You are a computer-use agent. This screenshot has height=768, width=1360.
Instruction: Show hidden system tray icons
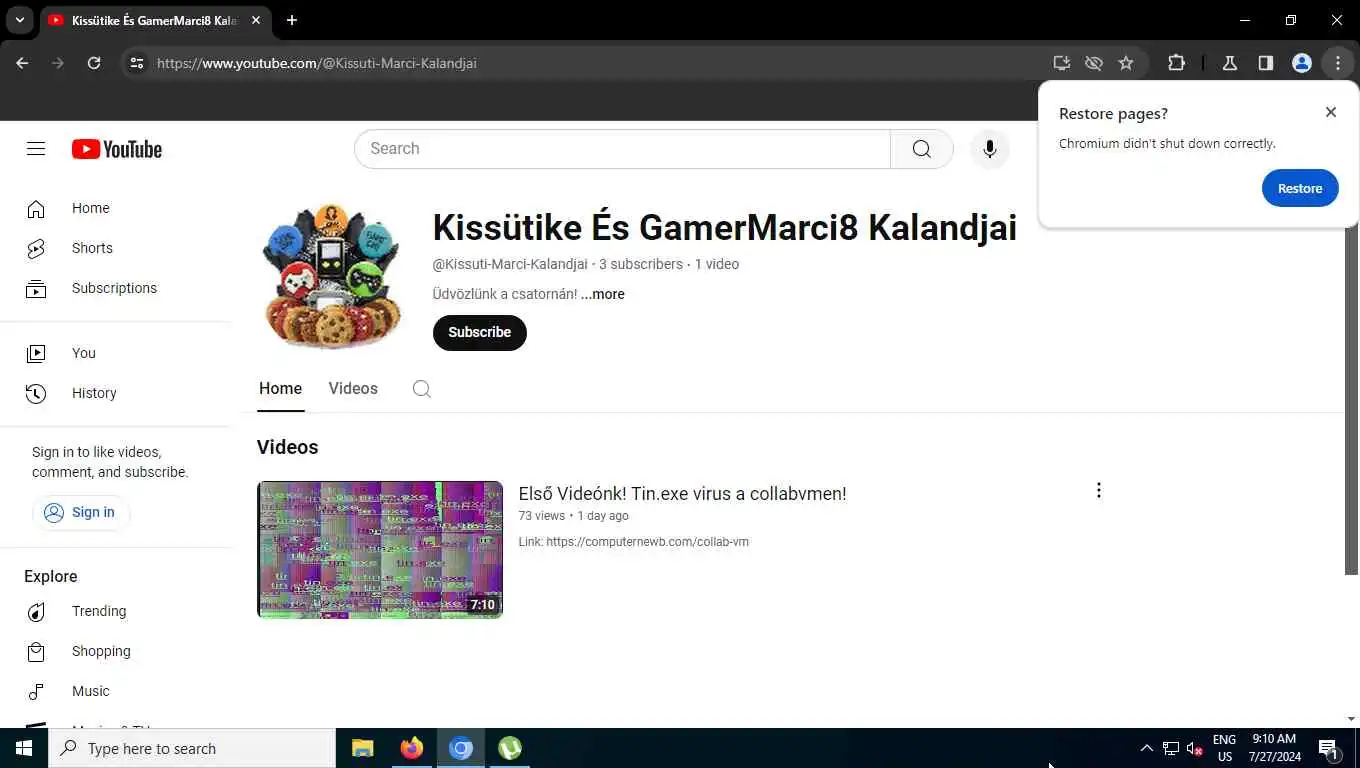point(1146,748)
